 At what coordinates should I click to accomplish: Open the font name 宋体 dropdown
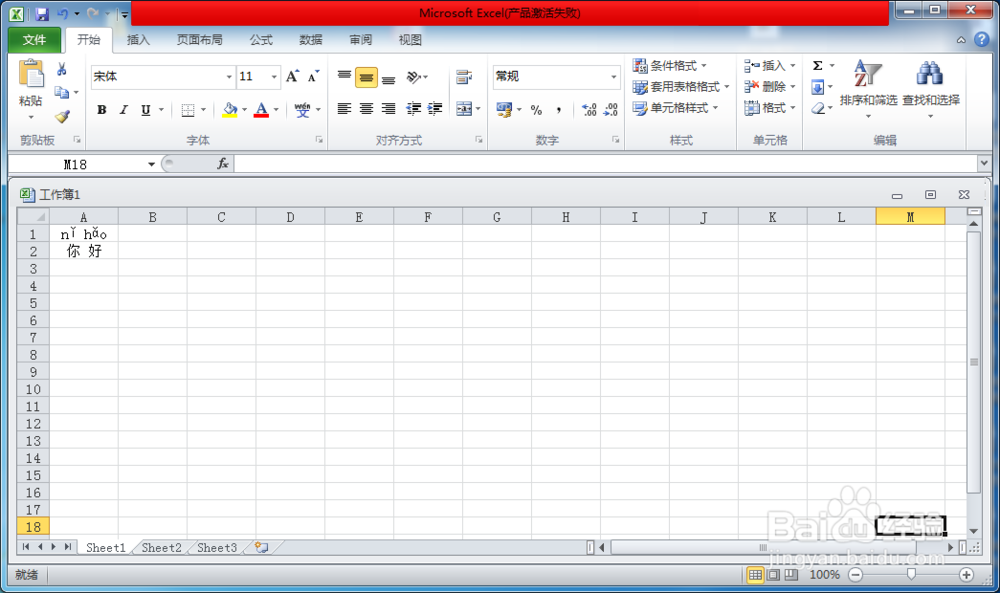tap(229, 77)
